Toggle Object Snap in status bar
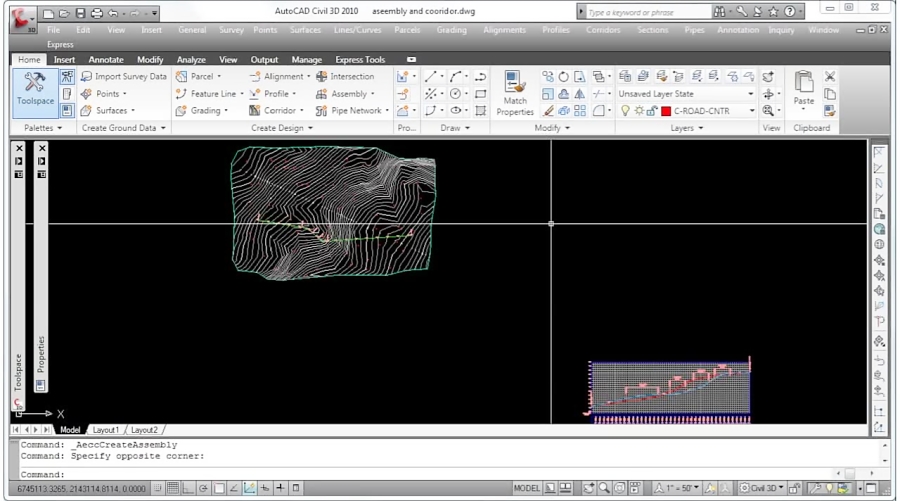900x501 pixels. point(219,488)
